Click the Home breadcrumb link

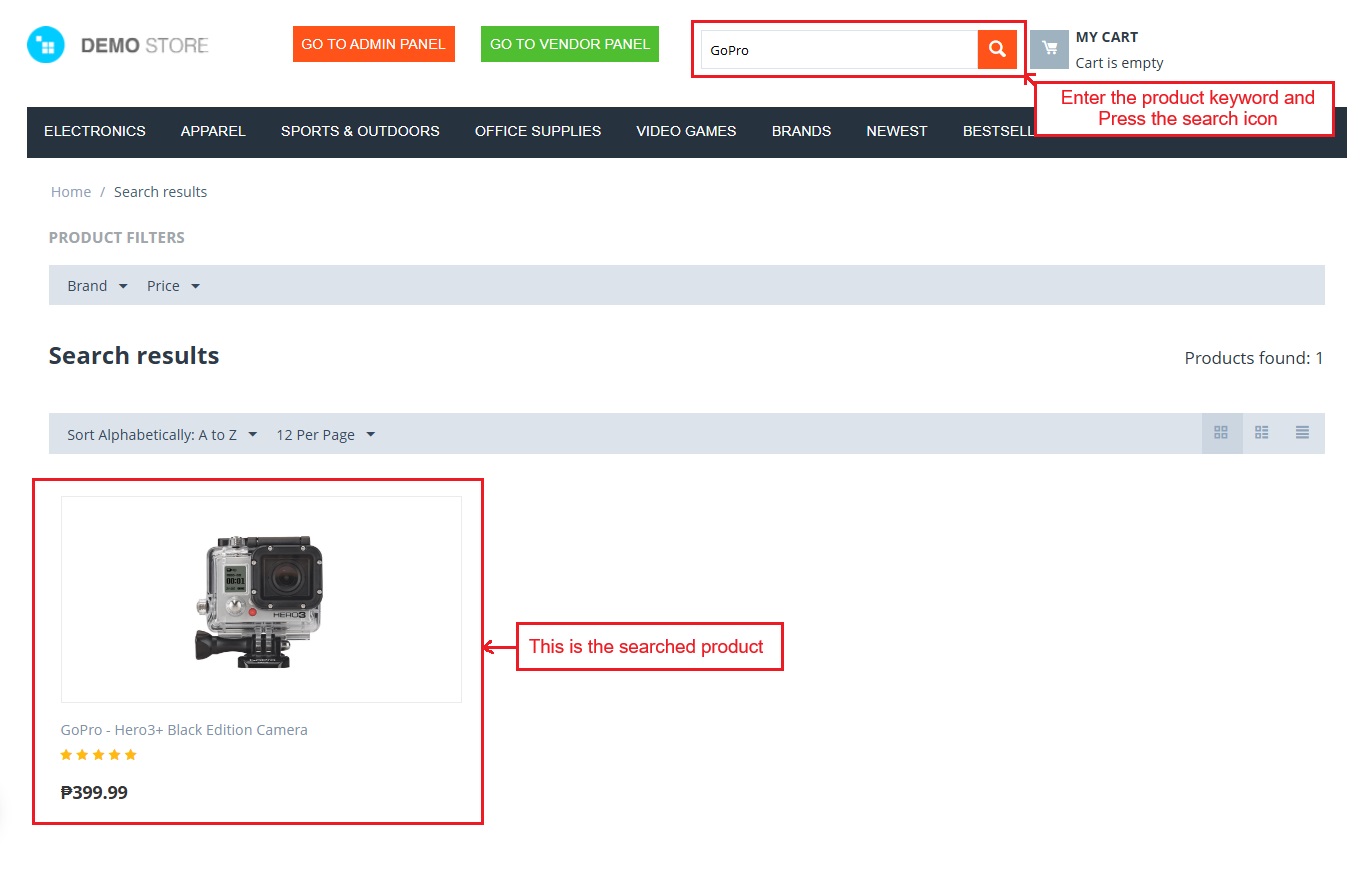click(x=71, y=192)
